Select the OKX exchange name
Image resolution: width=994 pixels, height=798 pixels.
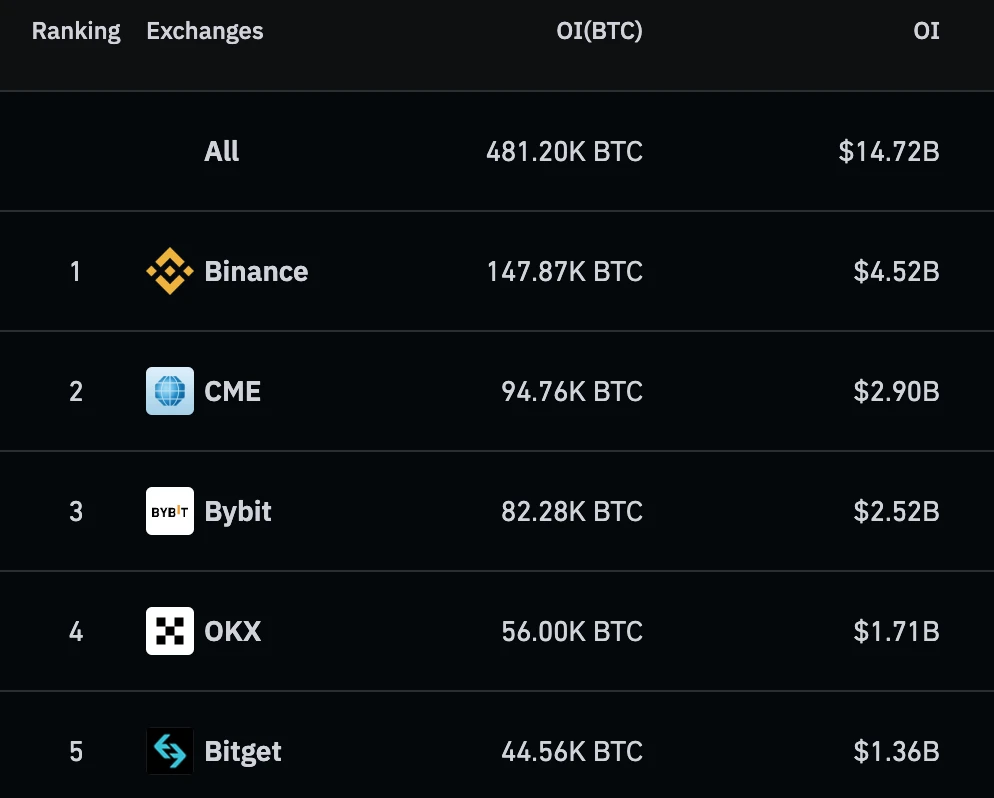pos(233,631)
